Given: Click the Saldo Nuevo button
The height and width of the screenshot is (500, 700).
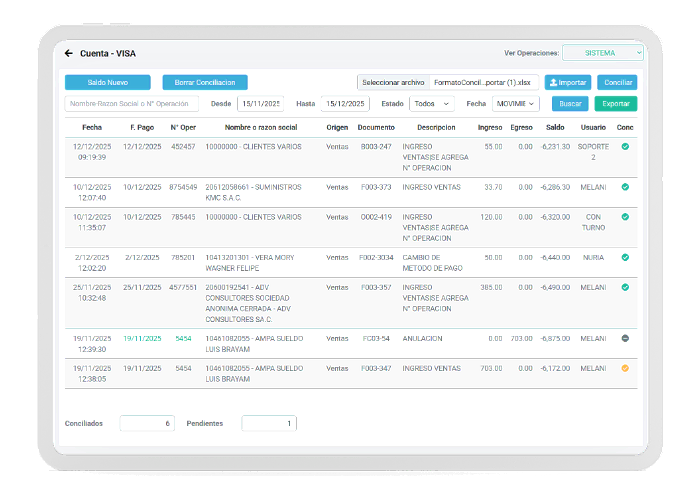Looking at the screenshot, I should (108, 83).
